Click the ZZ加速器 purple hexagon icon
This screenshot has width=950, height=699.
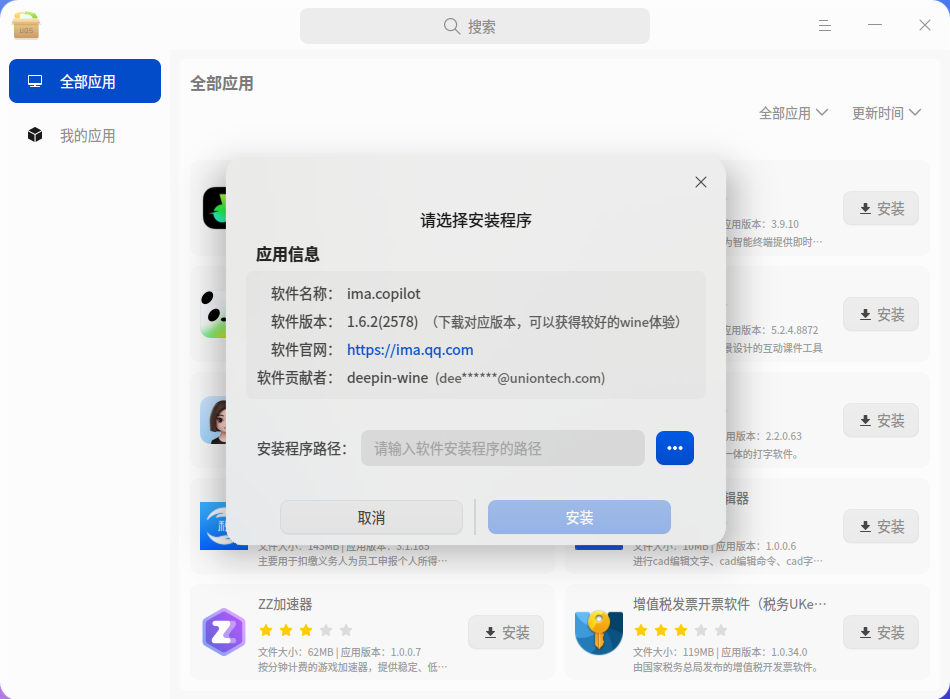[x=224, y=632]
